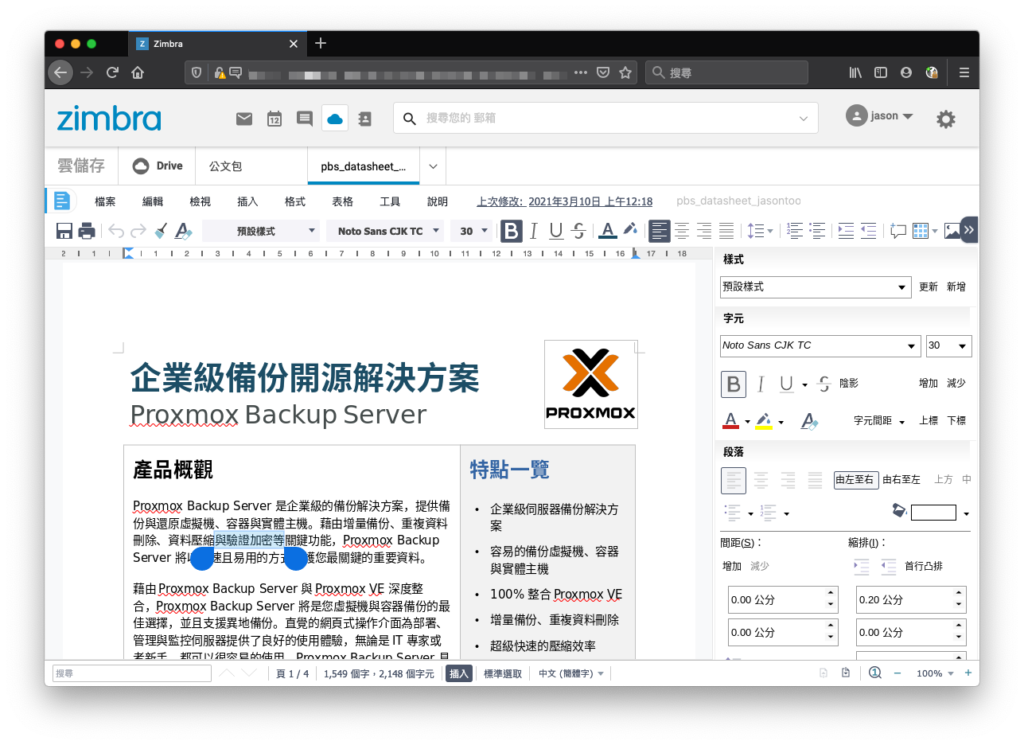Open the toolbar font size 30 dropdown
The height and width of the screenshot is (745, 1024).
click(x=472, y=231)
